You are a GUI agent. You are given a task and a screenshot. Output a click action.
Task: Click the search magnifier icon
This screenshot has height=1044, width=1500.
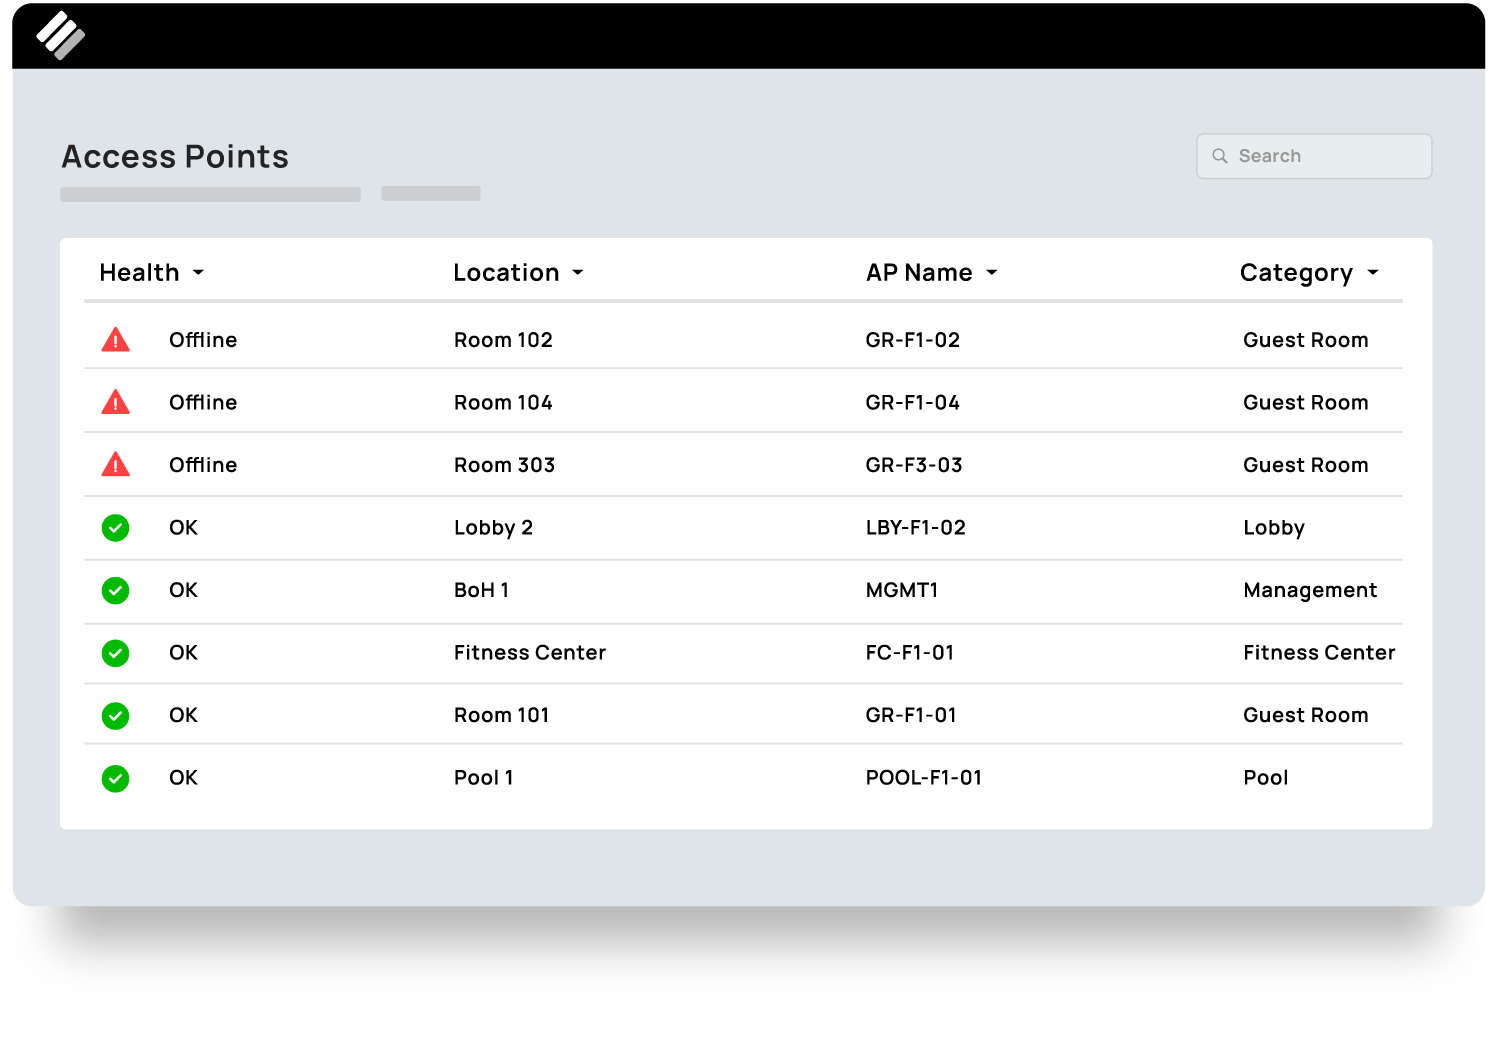pos(1220,156)
